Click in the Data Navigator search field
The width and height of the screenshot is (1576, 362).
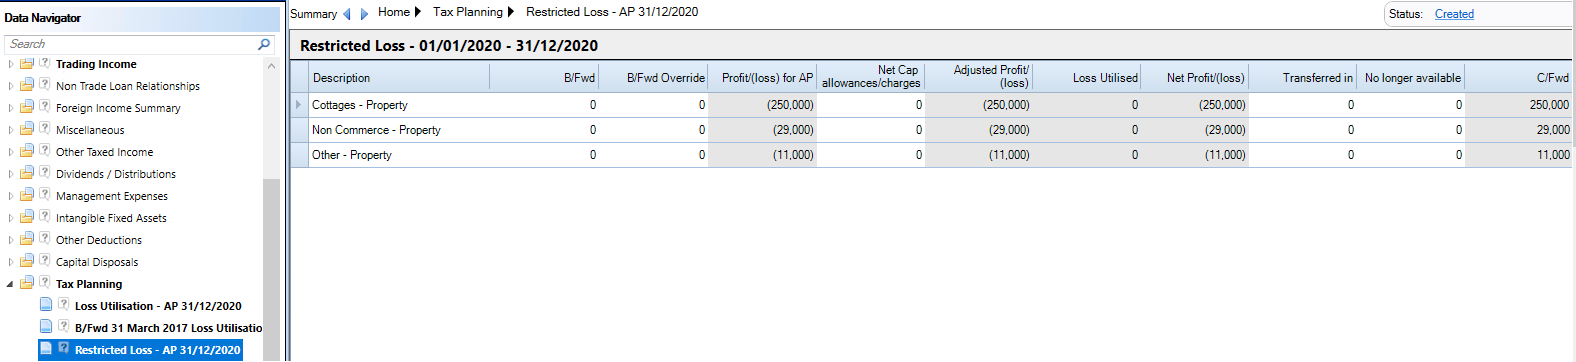130,44
